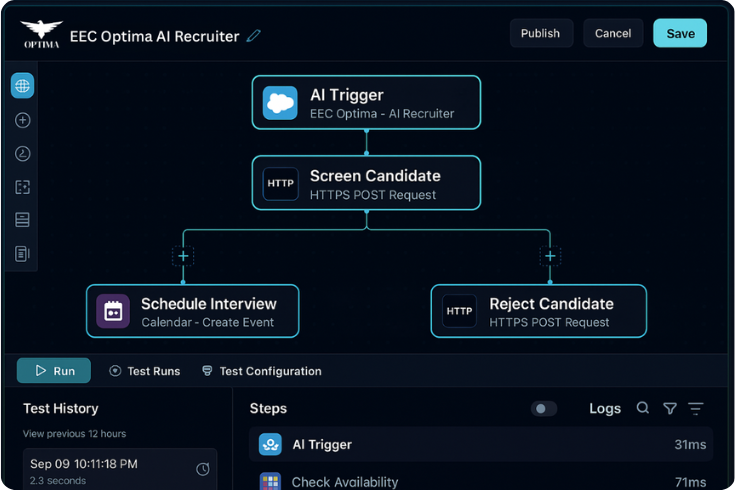Open the clock history icon in sidebar

(22, 154)
